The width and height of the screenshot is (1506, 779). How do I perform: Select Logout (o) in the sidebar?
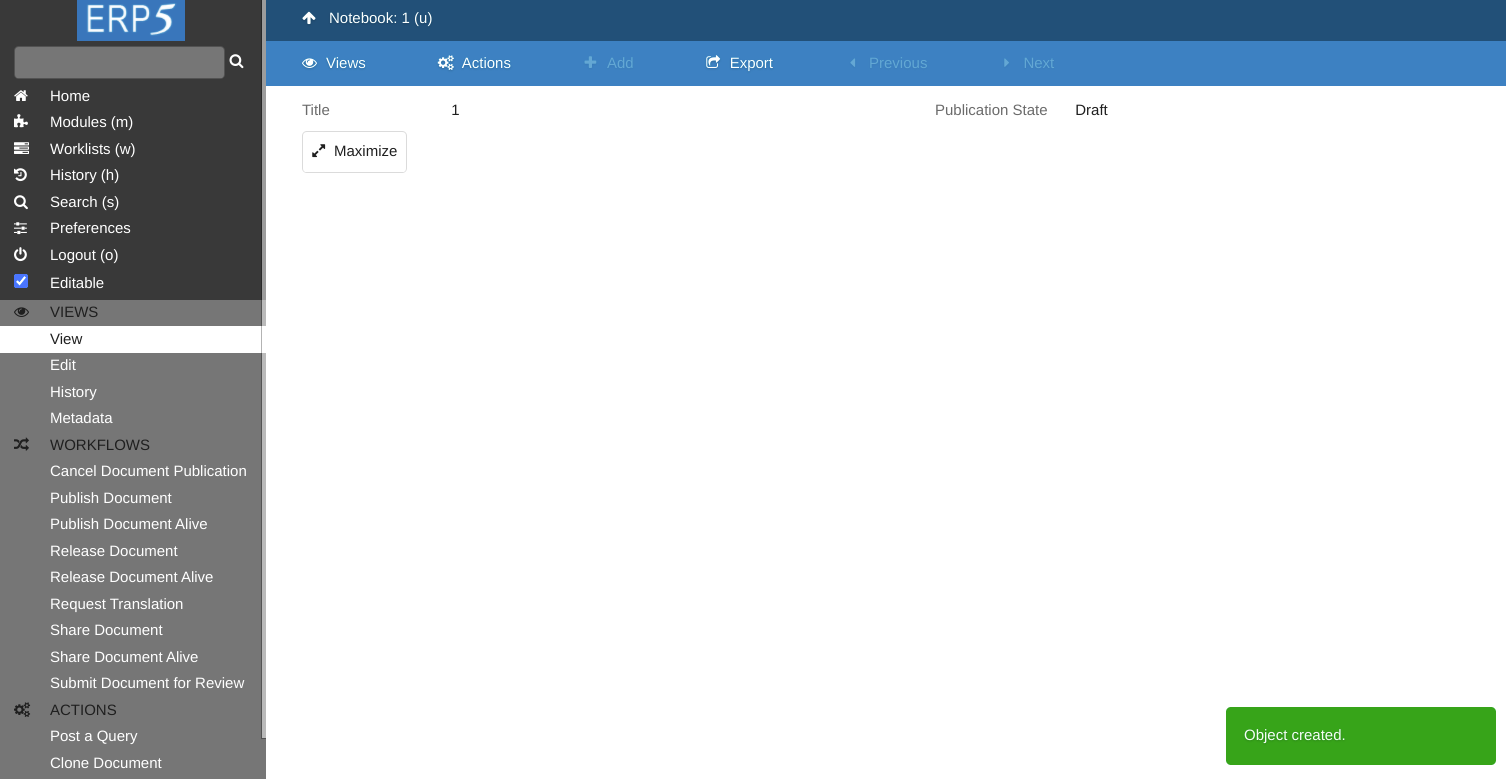84,255
